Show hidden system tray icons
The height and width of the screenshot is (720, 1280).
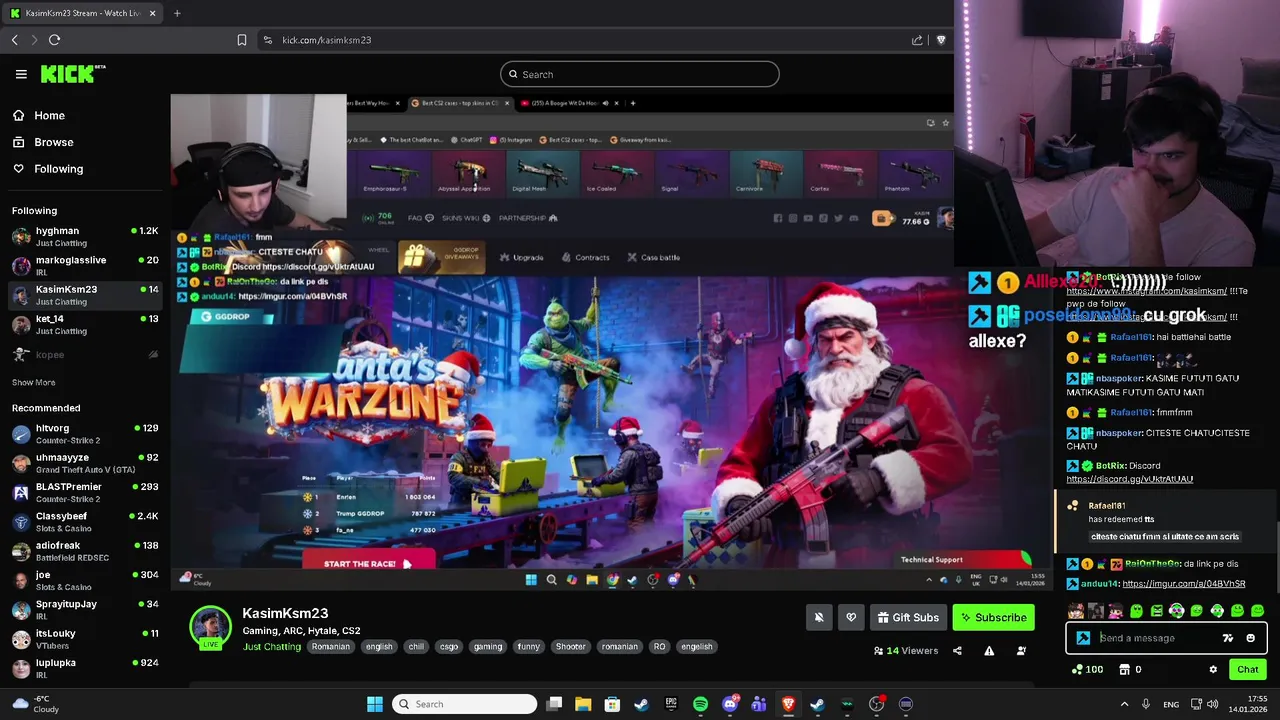1124,704
